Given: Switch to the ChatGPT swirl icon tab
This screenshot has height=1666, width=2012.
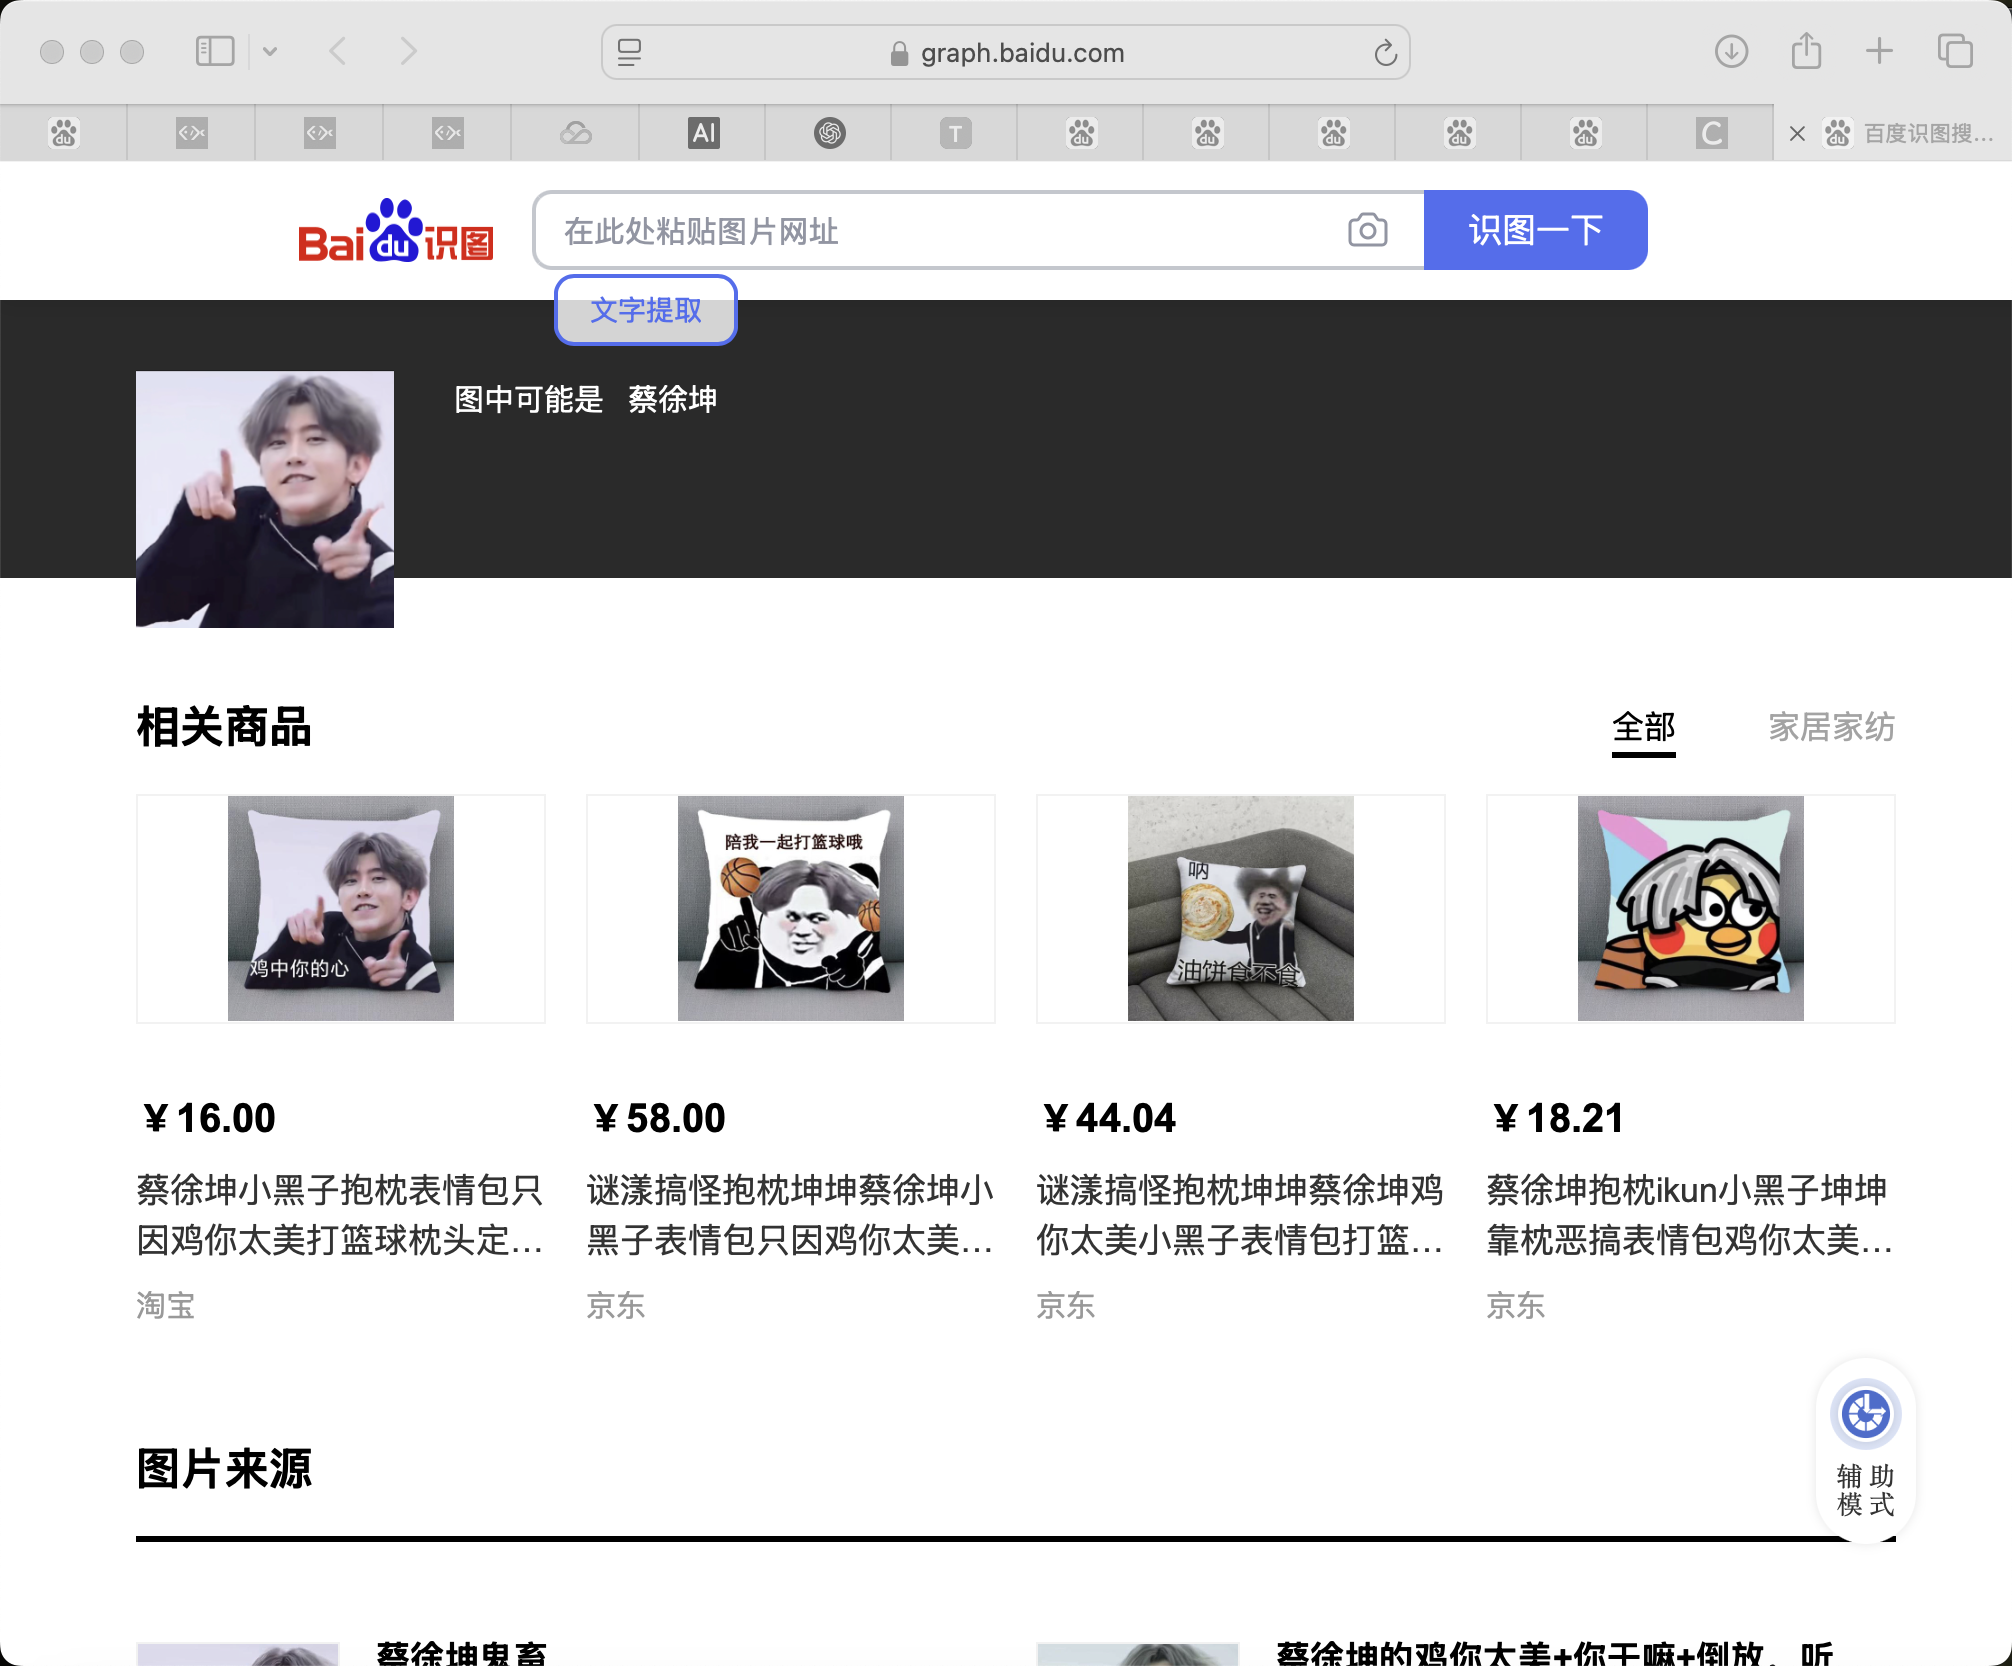Looking at the screenshot, I should (x=830, y=133).
